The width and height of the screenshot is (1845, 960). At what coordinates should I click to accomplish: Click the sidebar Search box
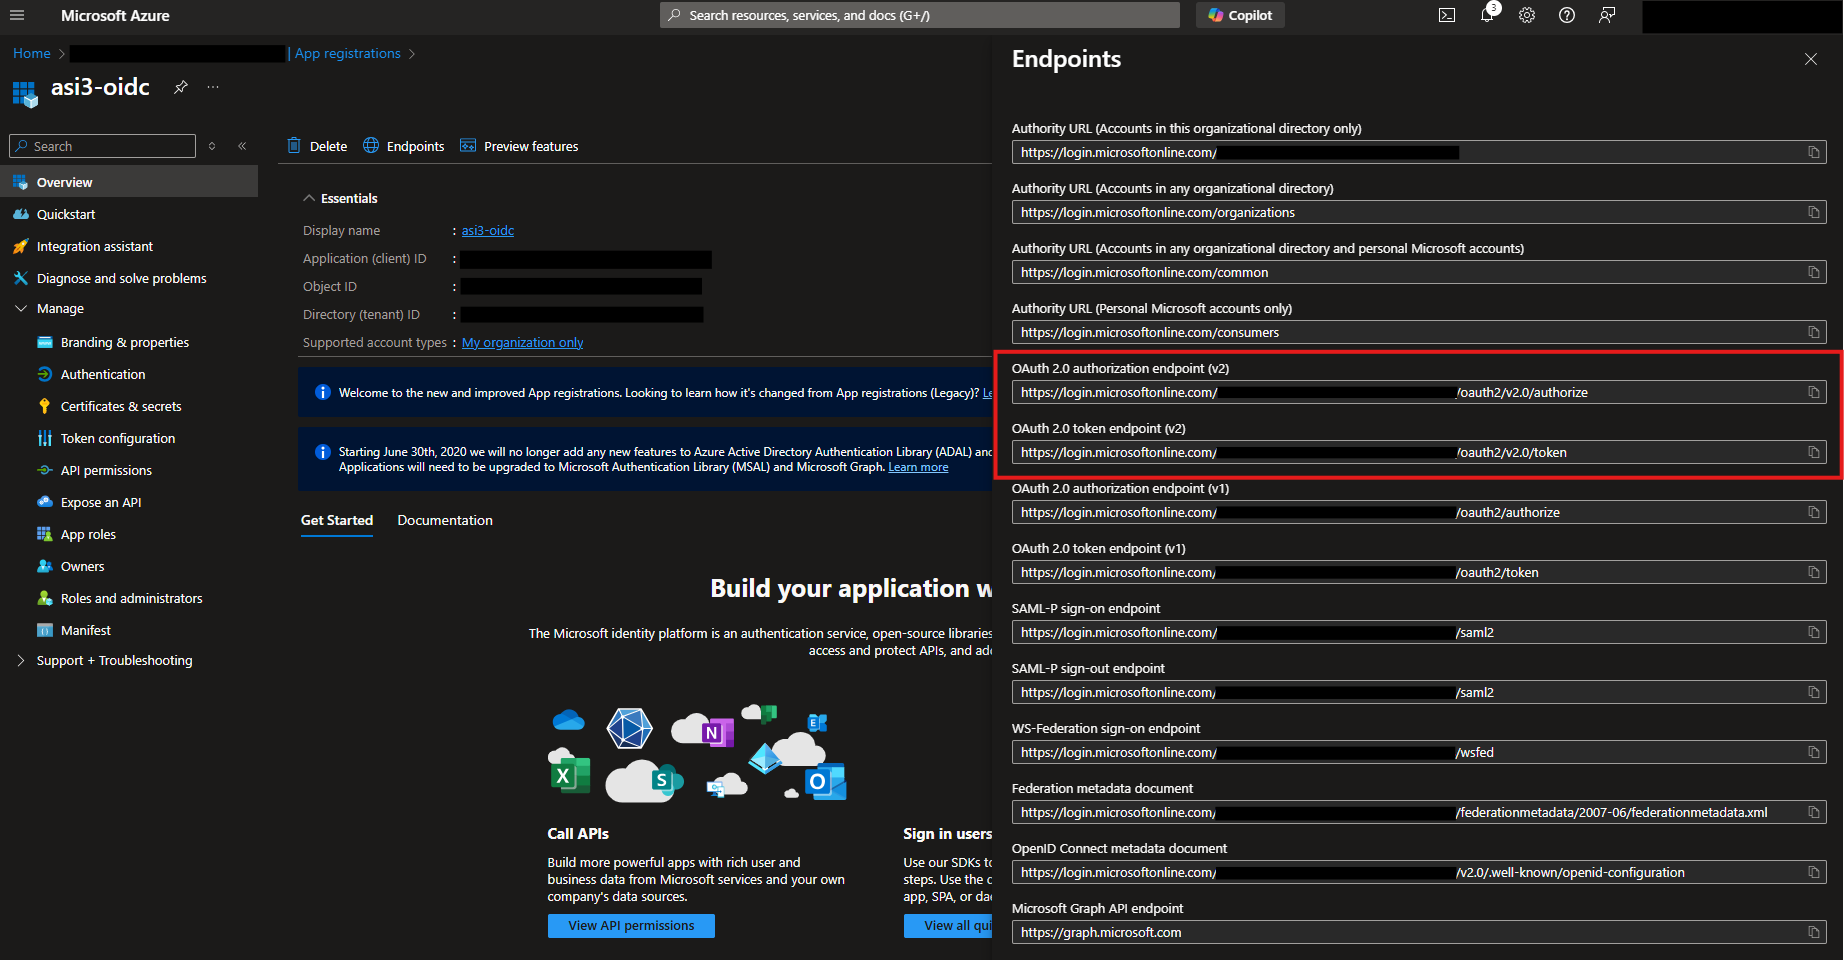coord(102,146)
